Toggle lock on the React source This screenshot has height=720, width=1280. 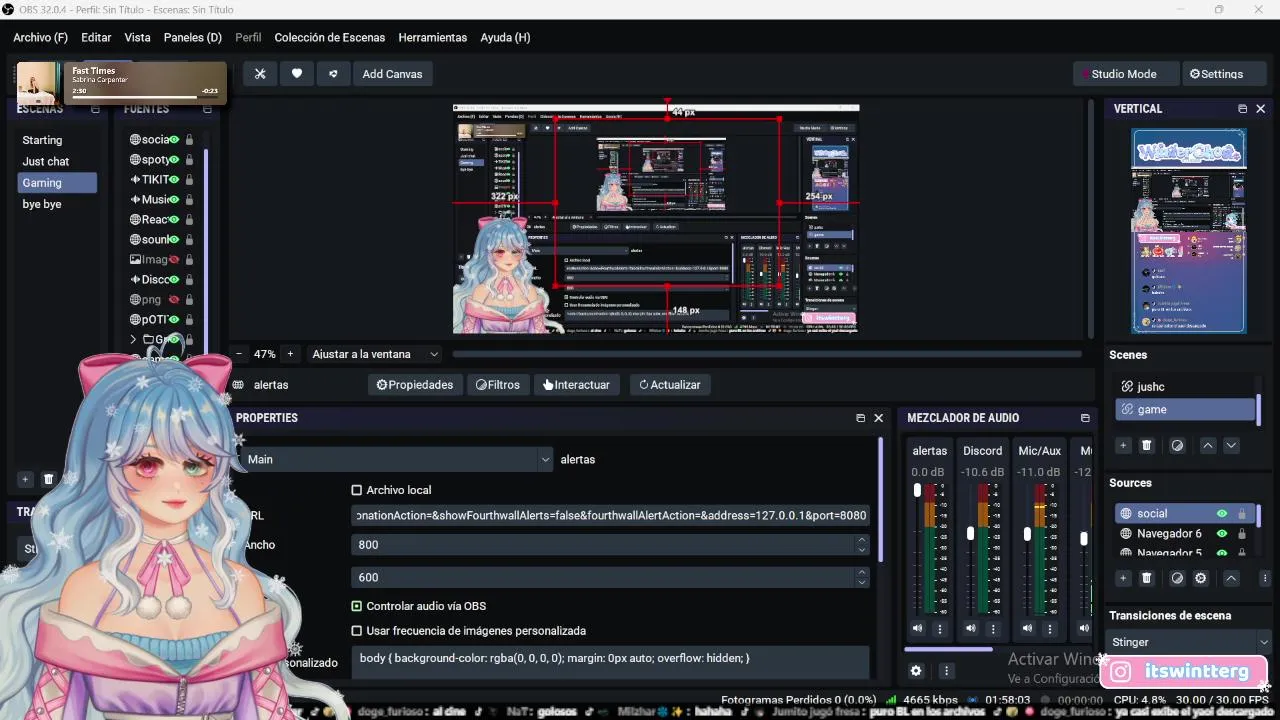click(x=189, y=220)
